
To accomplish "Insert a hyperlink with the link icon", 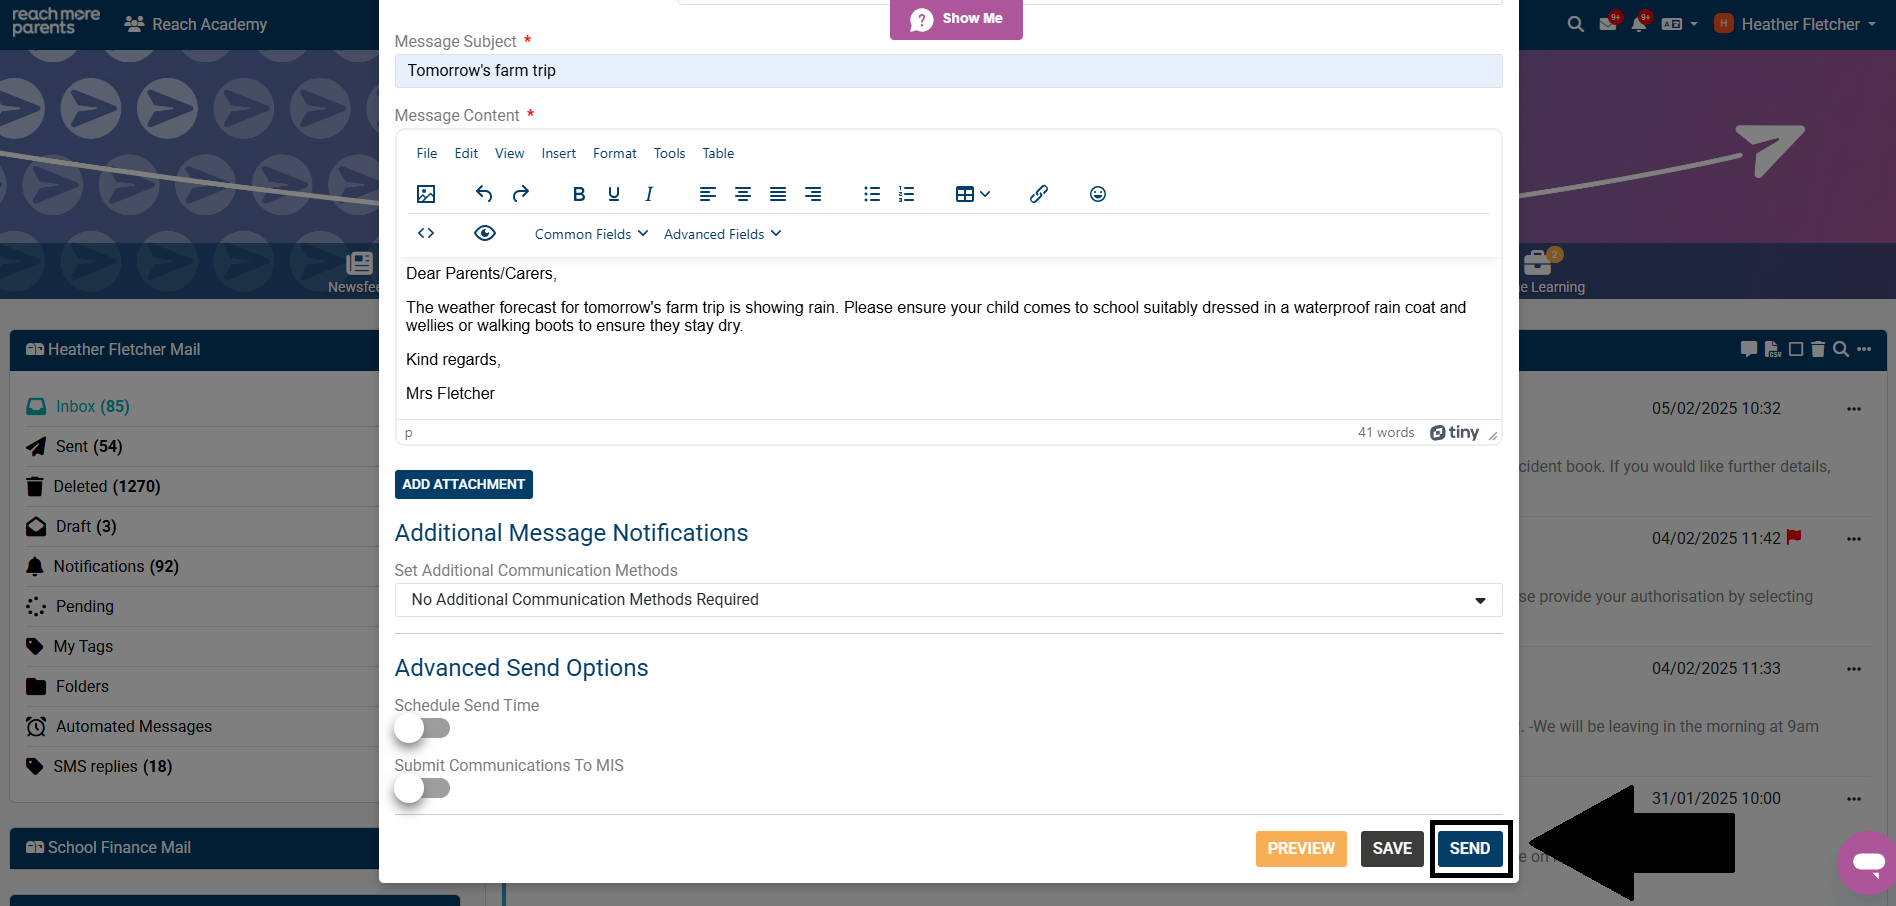I will (x=1038, y=193).
